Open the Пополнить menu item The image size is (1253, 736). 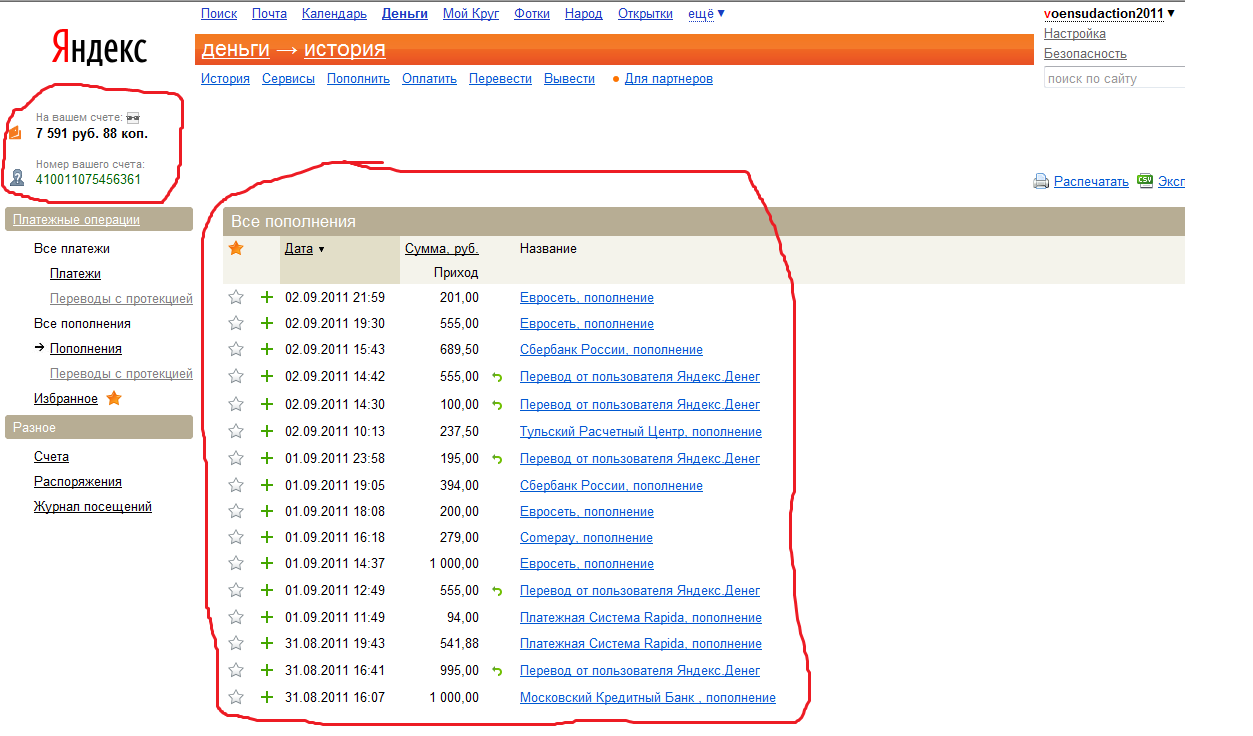click(x=358, y=79)
